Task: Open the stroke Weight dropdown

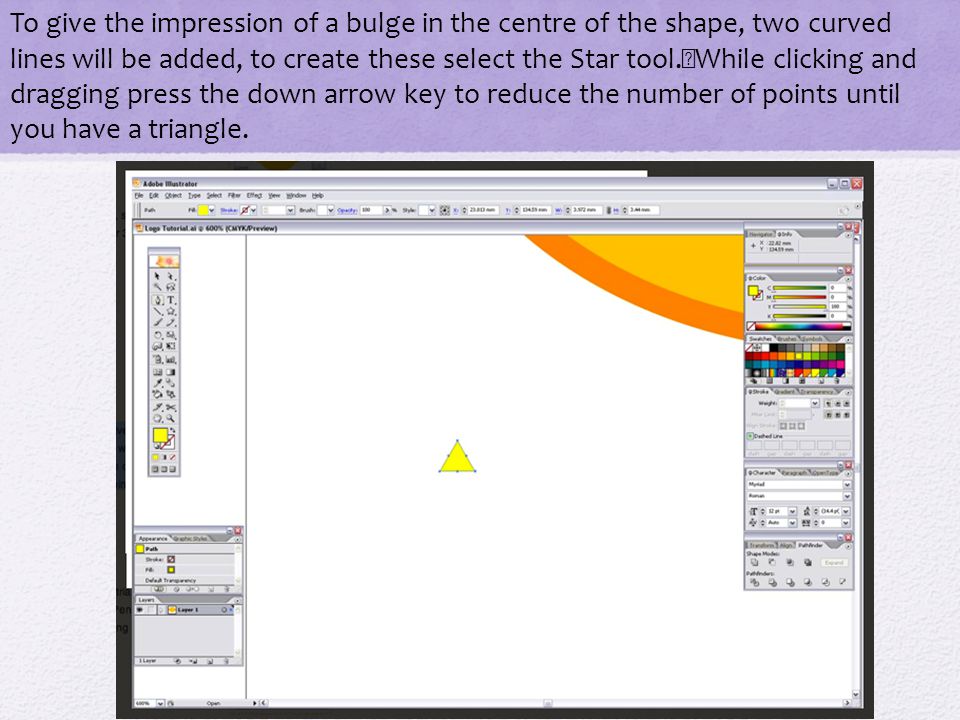Action: coord(815,403)
